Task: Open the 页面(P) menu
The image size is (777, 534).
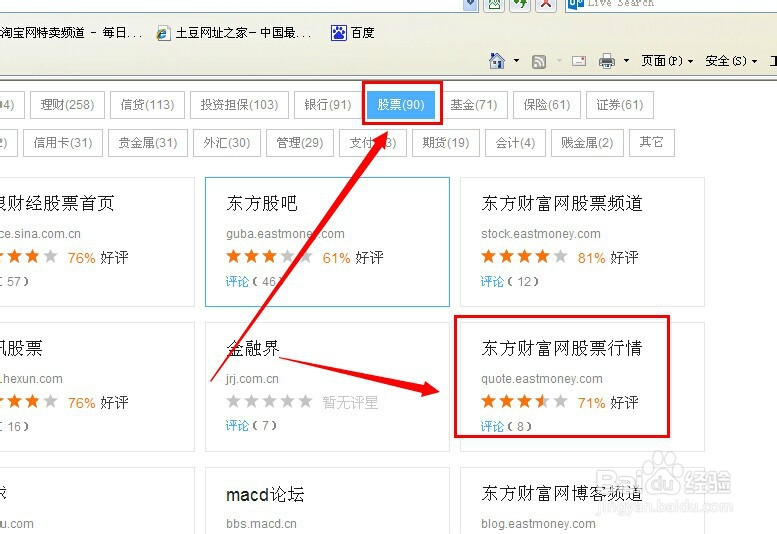Action: point(667,61)
